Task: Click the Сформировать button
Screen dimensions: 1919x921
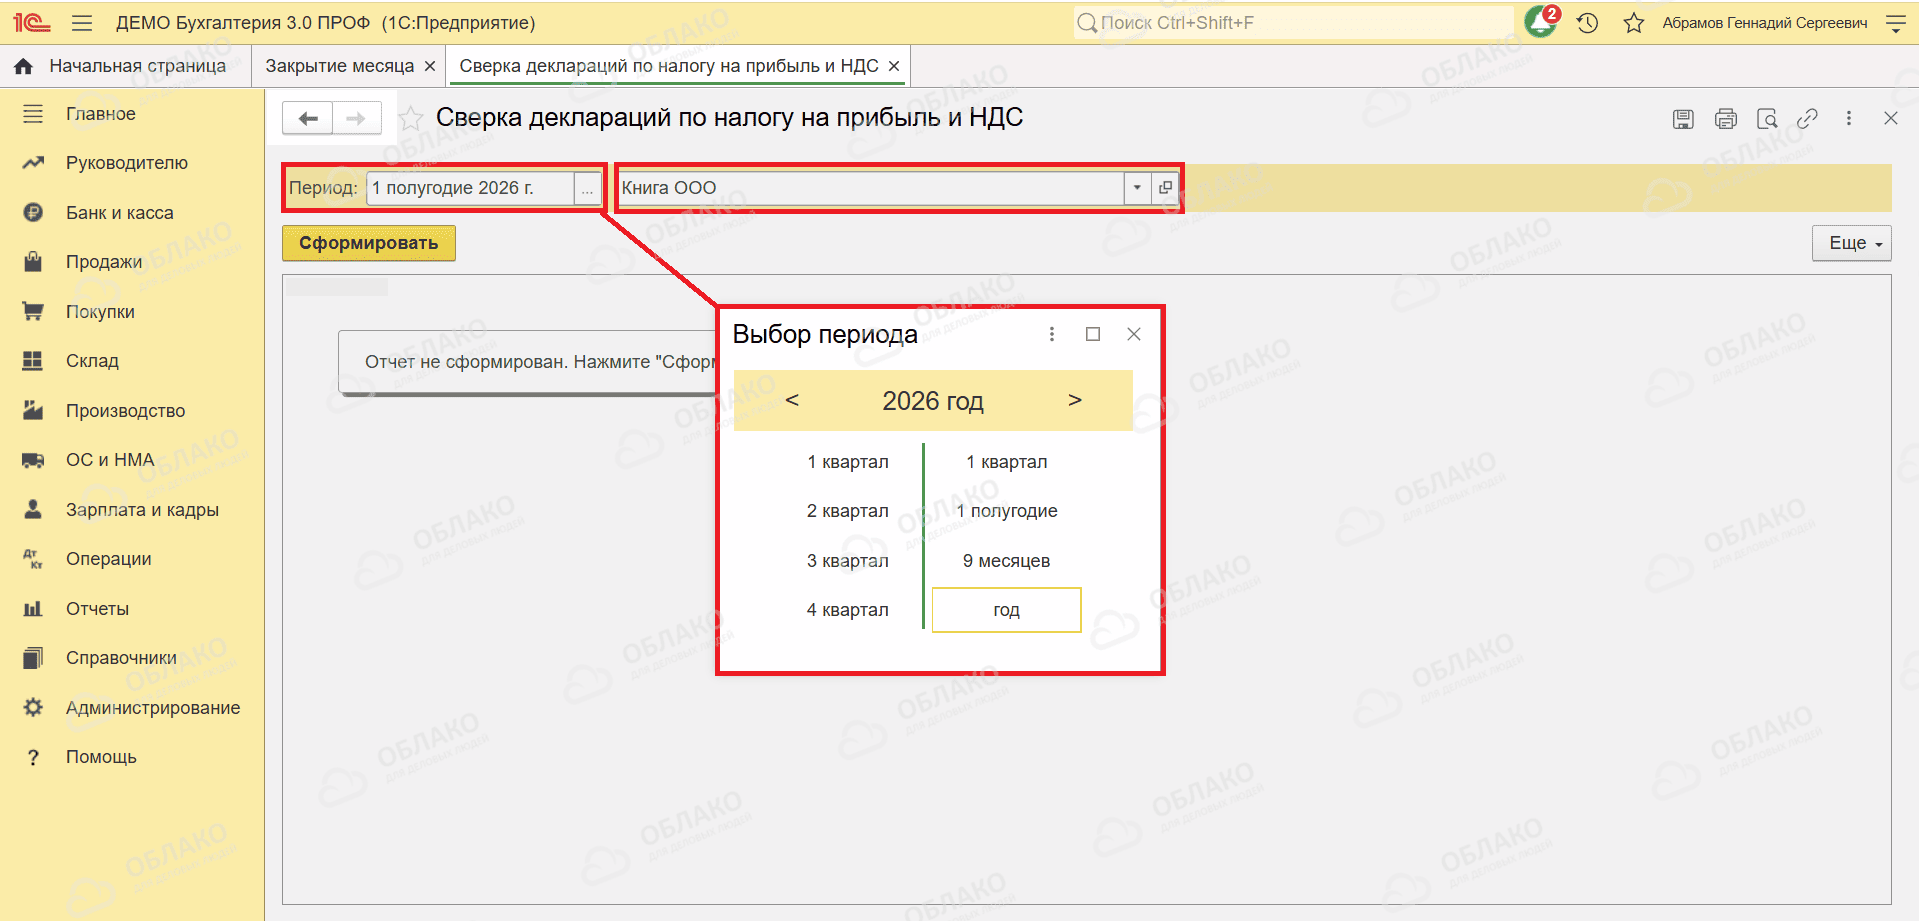Action: pos(368,243)
